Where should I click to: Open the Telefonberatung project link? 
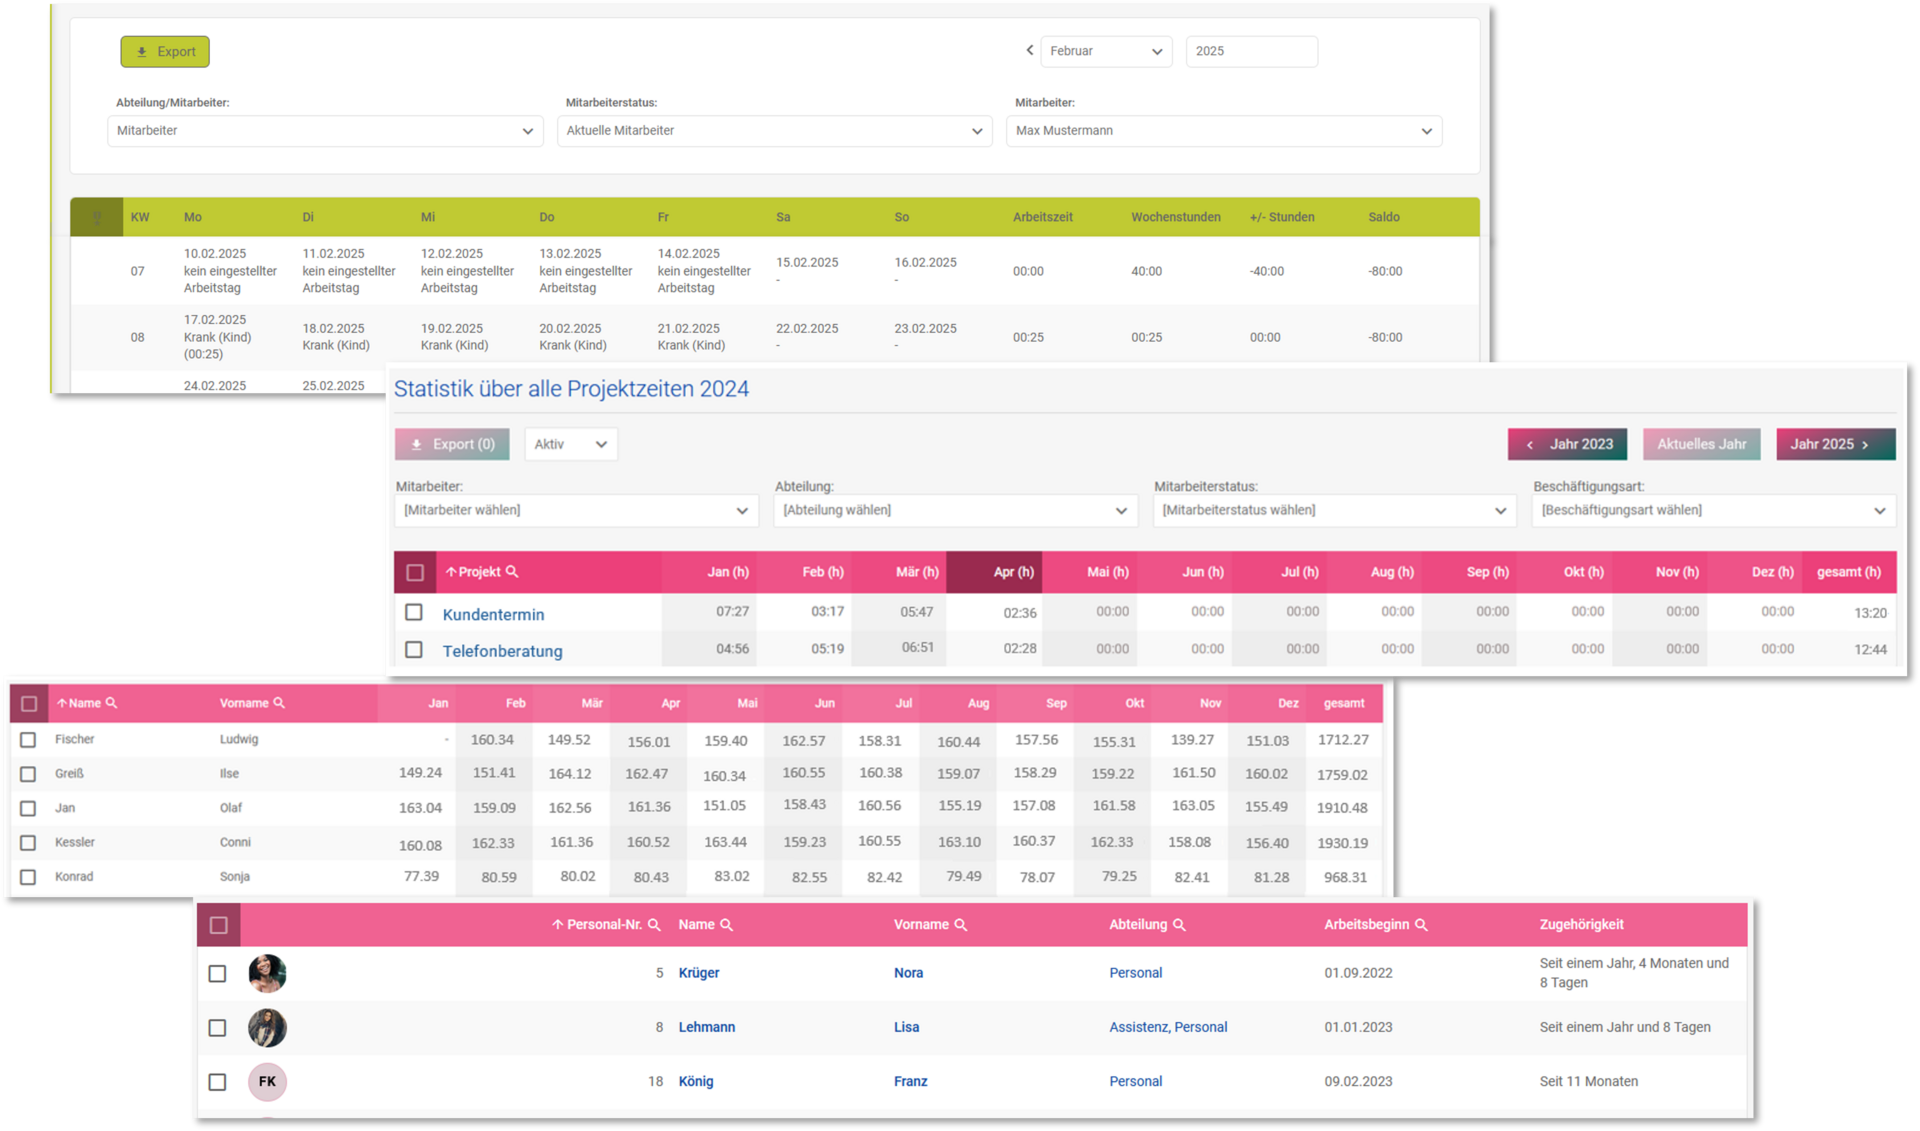point(502,651)
